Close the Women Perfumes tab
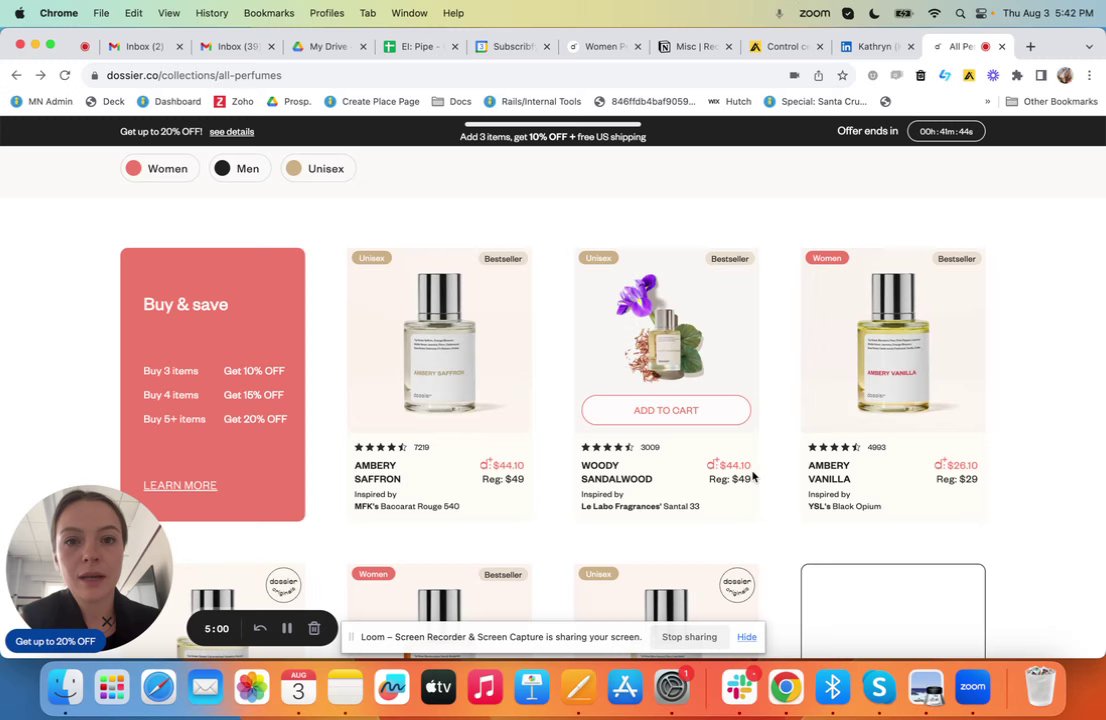 point(638,47)
